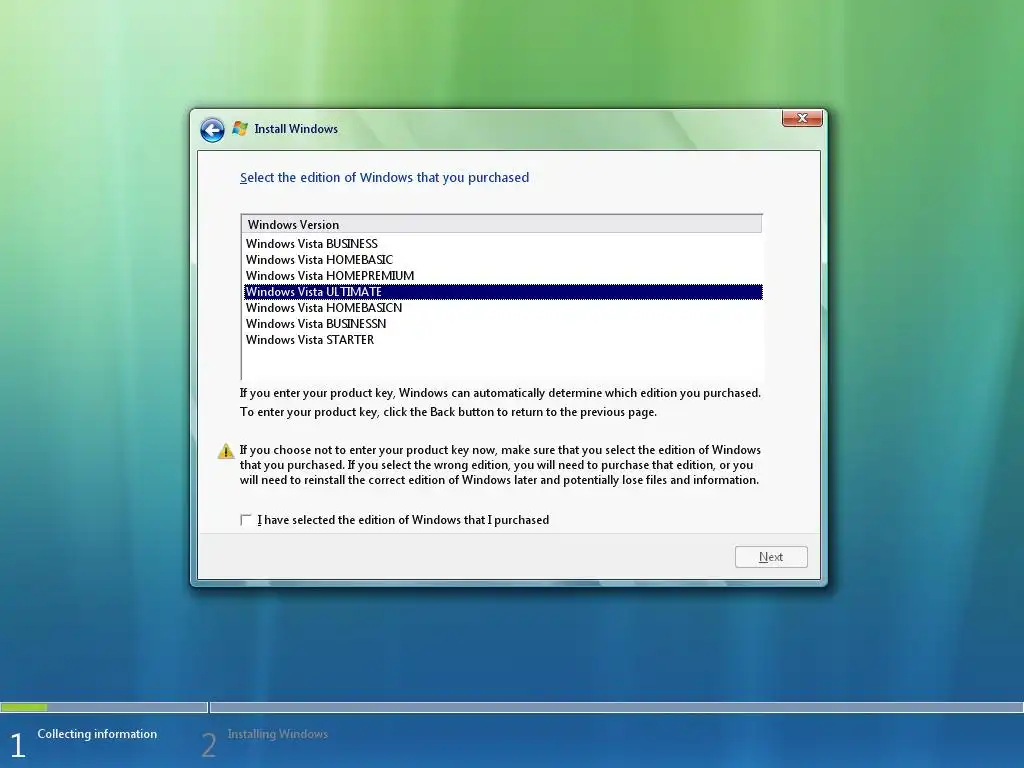Click the Windows Version column header
Screen dimensions: 1024x768
502,225
